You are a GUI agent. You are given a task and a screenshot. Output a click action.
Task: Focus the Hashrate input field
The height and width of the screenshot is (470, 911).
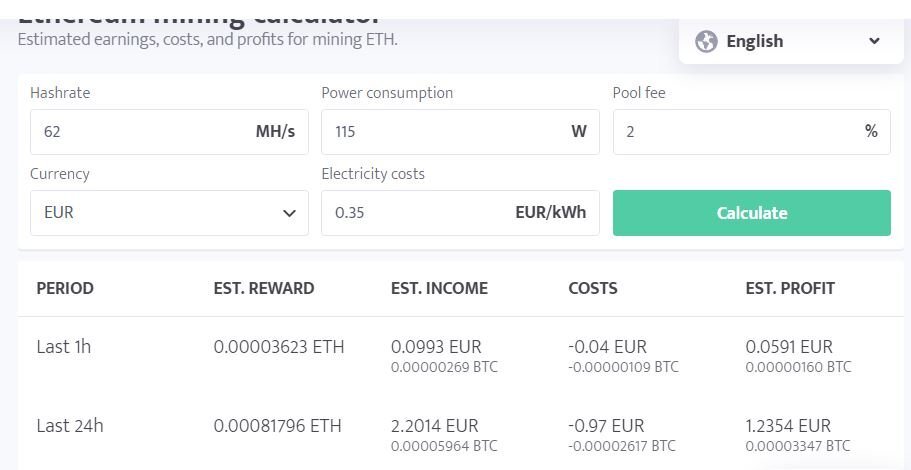(169, 132)
